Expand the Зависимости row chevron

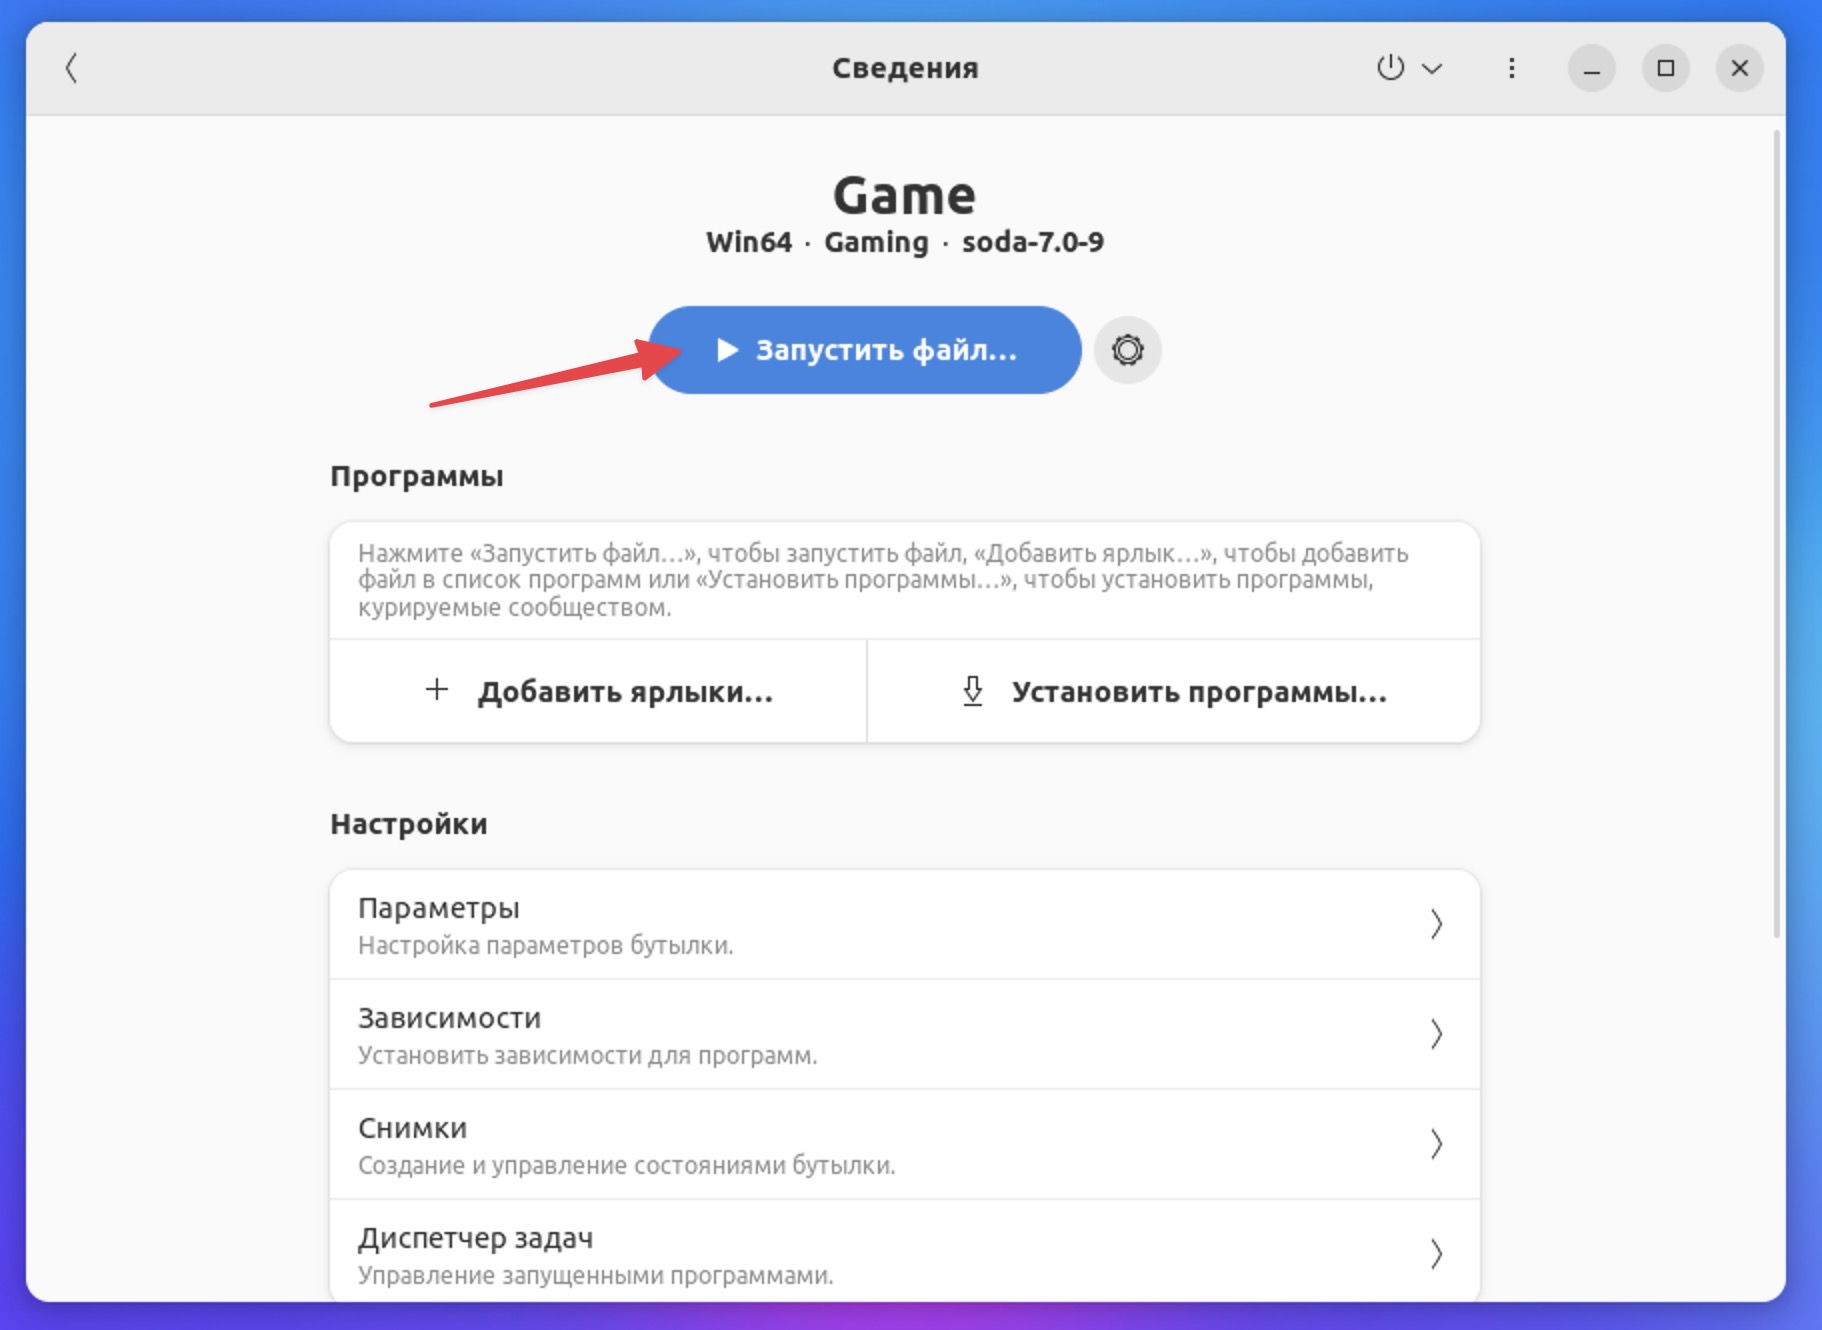1436,1034
